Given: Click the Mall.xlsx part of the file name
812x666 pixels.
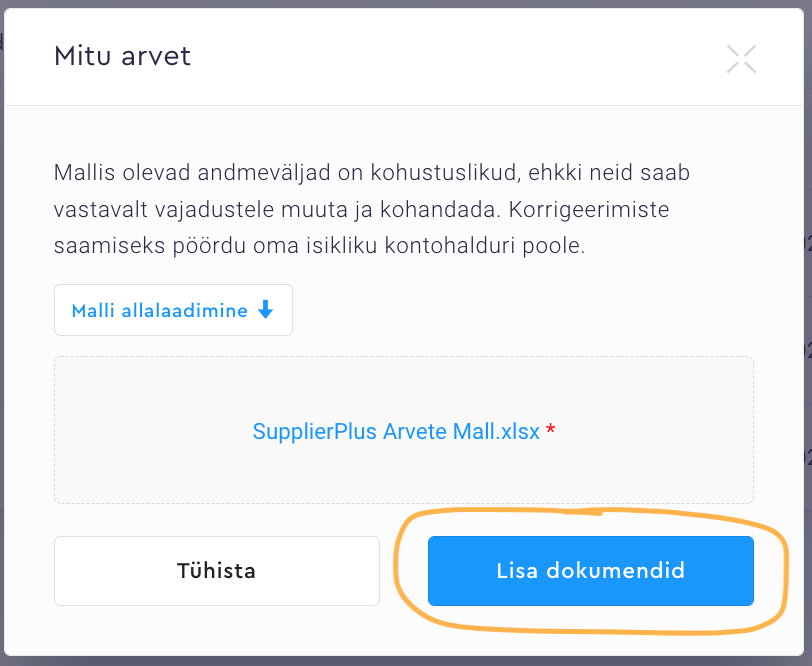Looking at the screenshot, I should (496, 432).
